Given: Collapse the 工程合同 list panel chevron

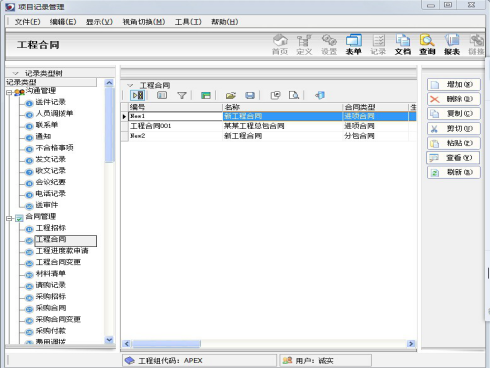Looking at the screenshot, I should (x=130, y=85).
